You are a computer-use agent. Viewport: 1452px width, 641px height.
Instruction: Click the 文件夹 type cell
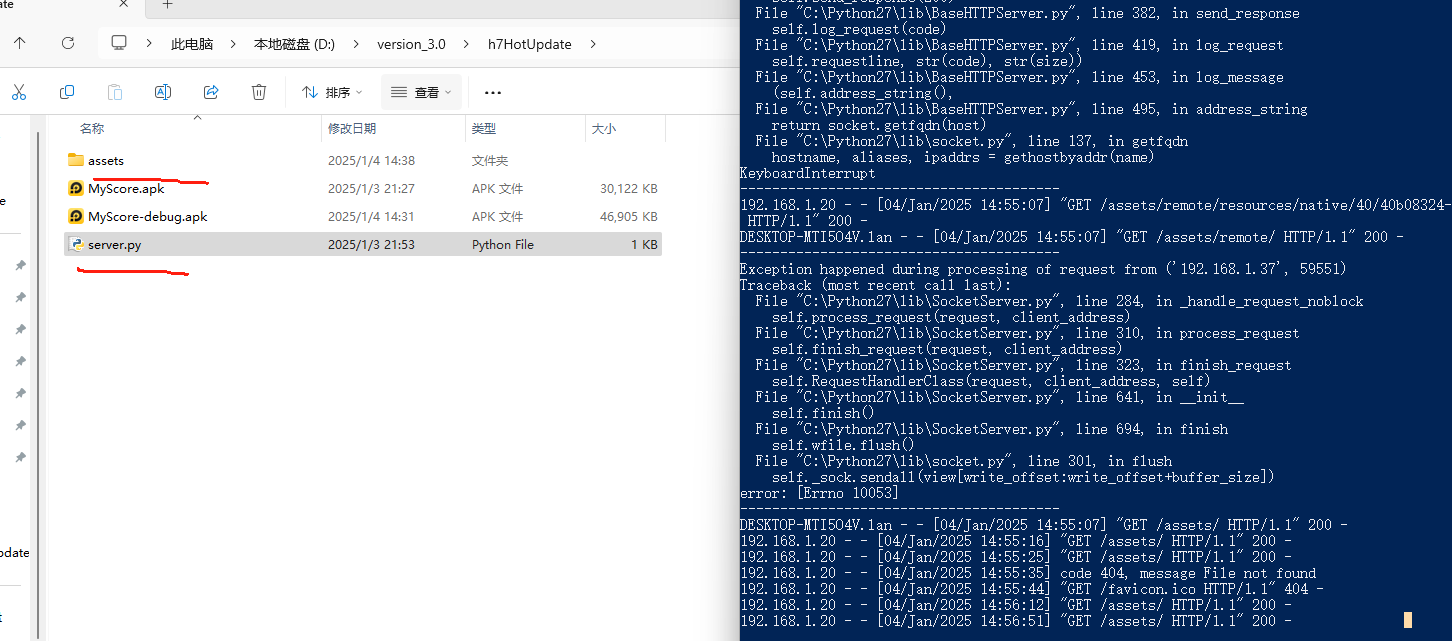coord(490,160)
